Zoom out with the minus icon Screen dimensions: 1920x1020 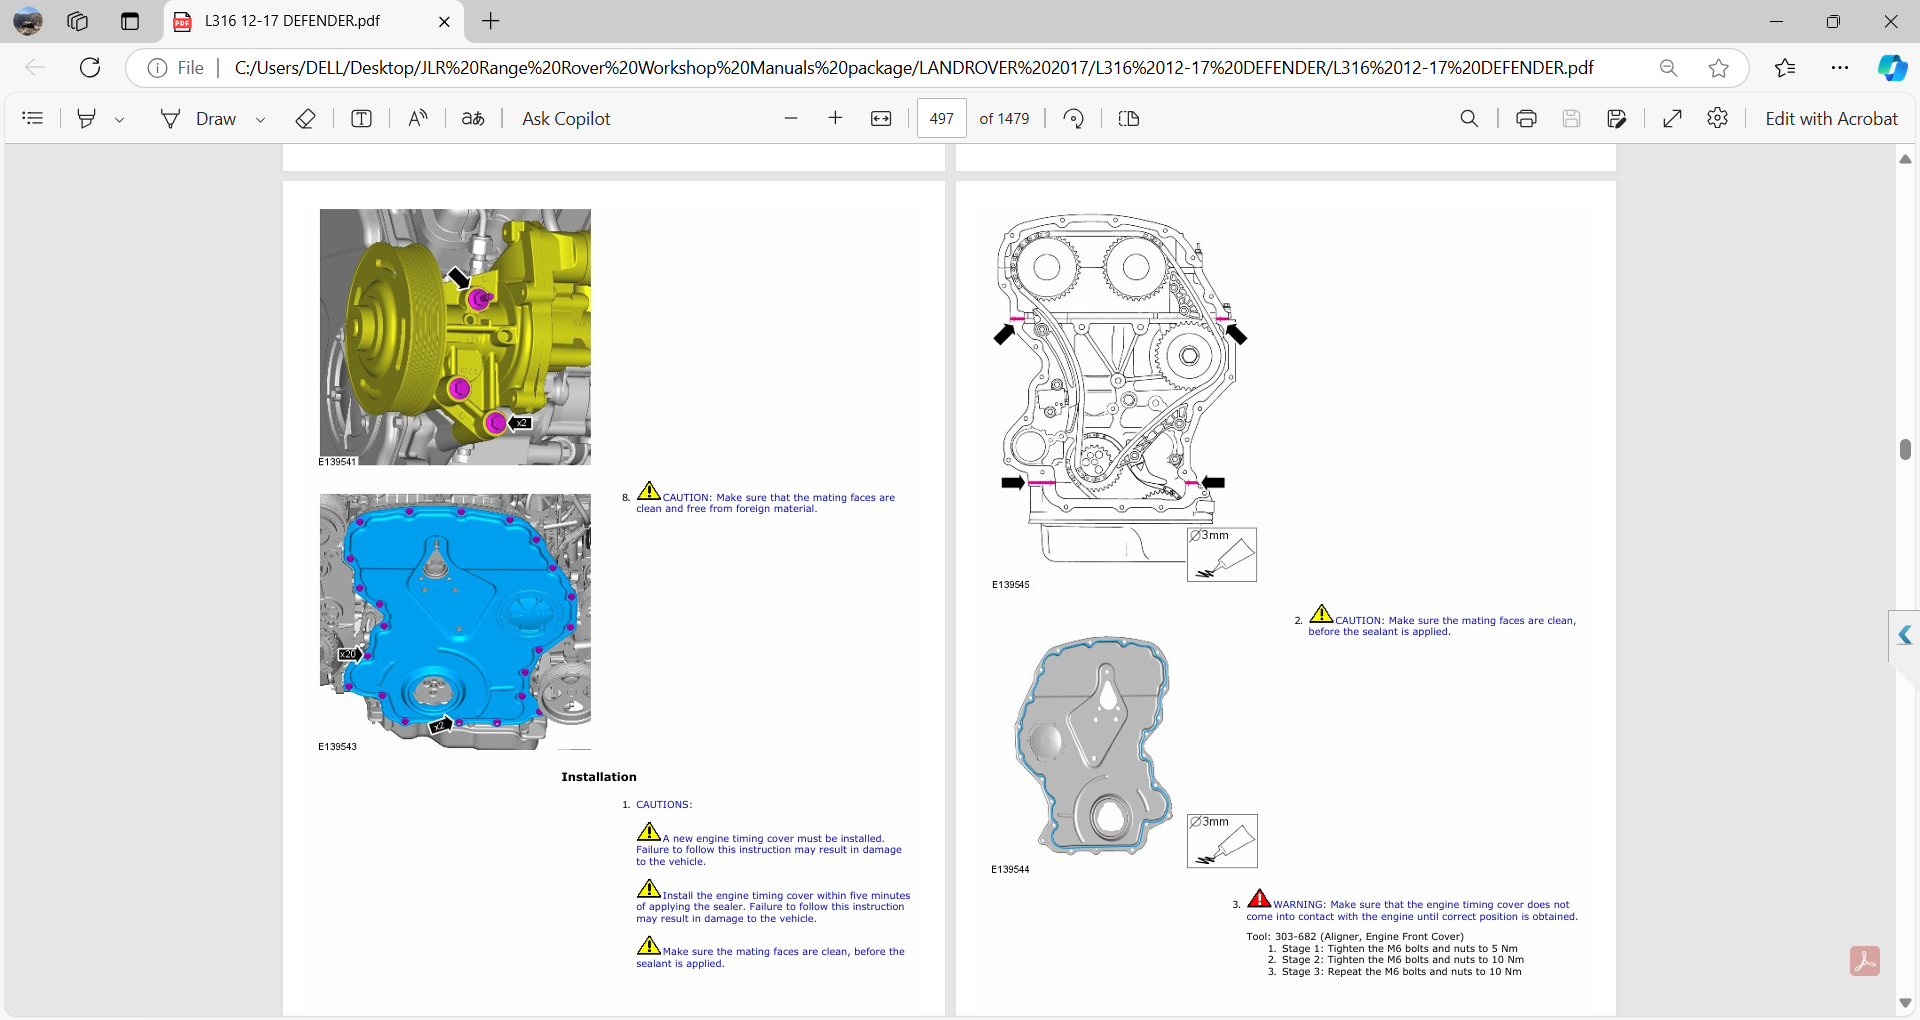point(791,118)
